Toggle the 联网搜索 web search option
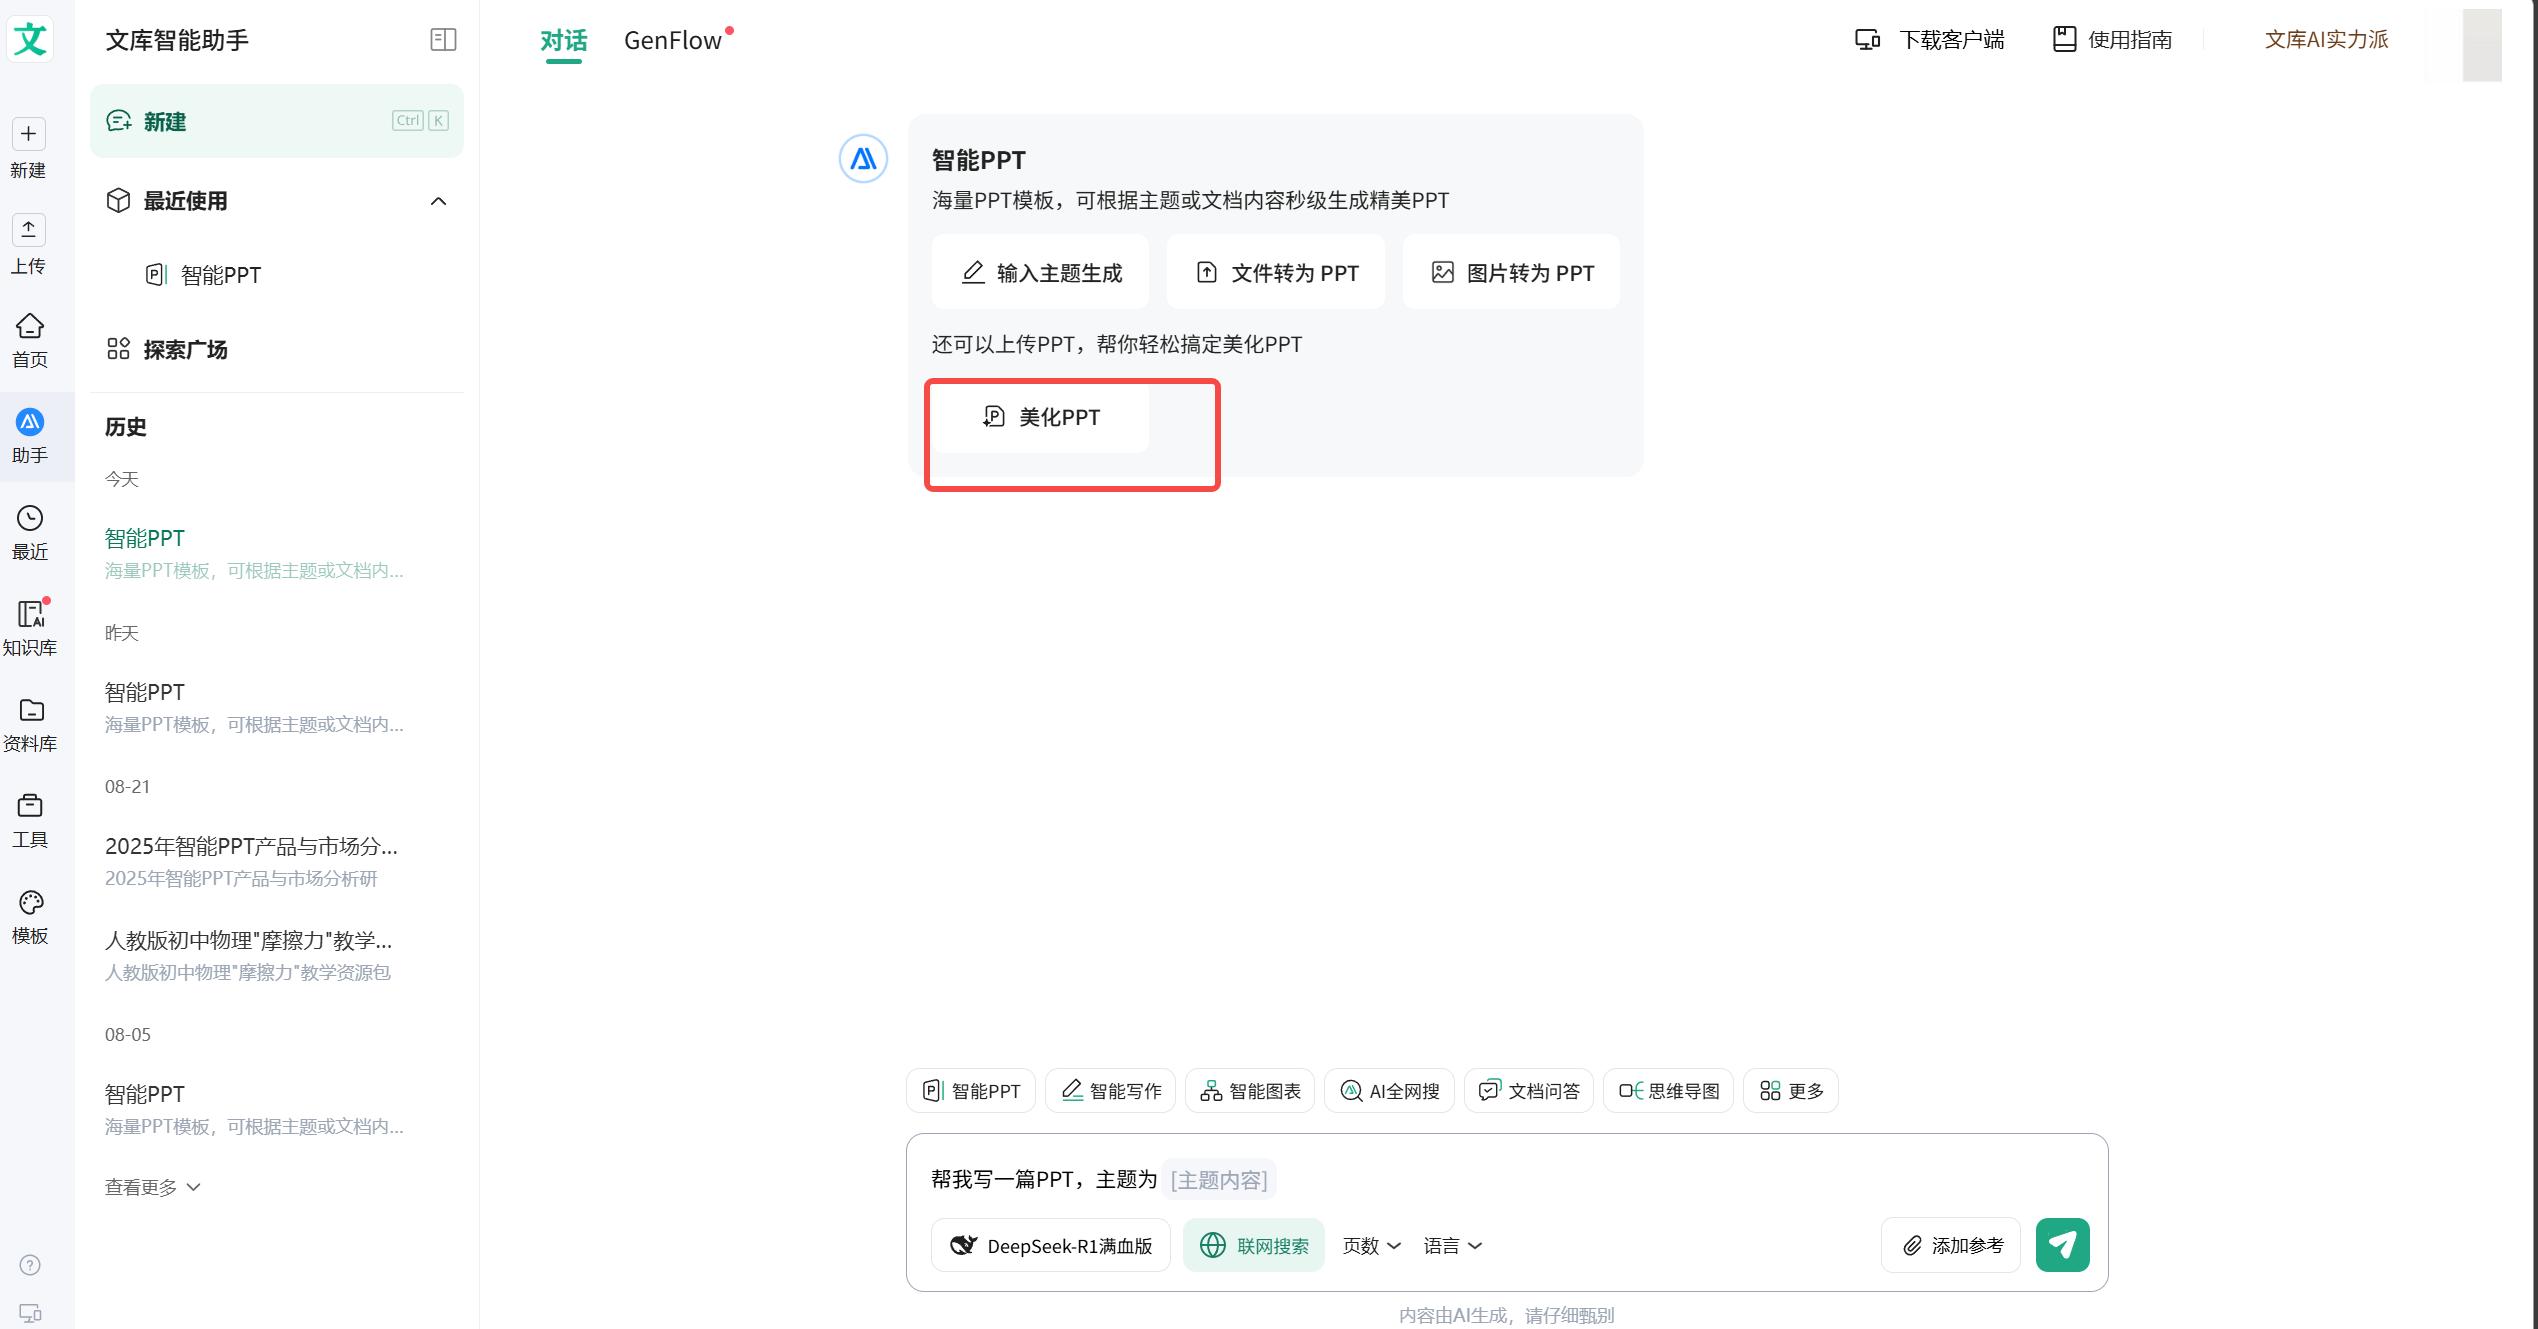 [1253, 1245]
